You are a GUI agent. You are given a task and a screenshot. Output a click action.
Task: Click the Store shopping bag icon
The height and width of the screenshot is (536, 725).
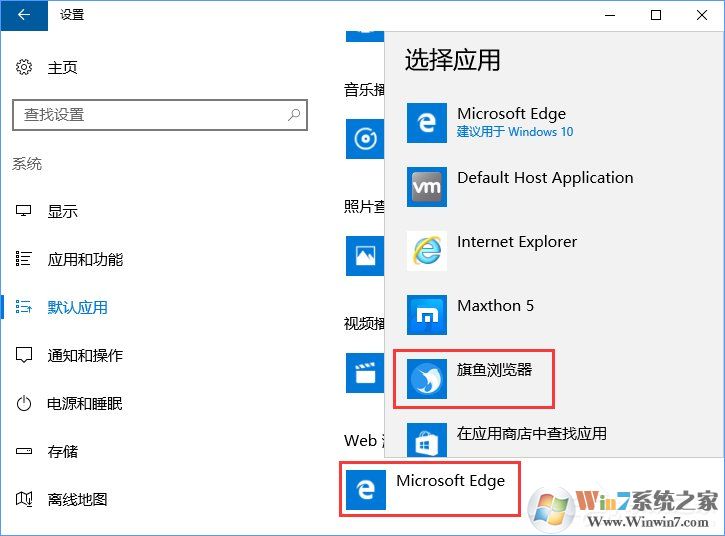coord(427,440)
